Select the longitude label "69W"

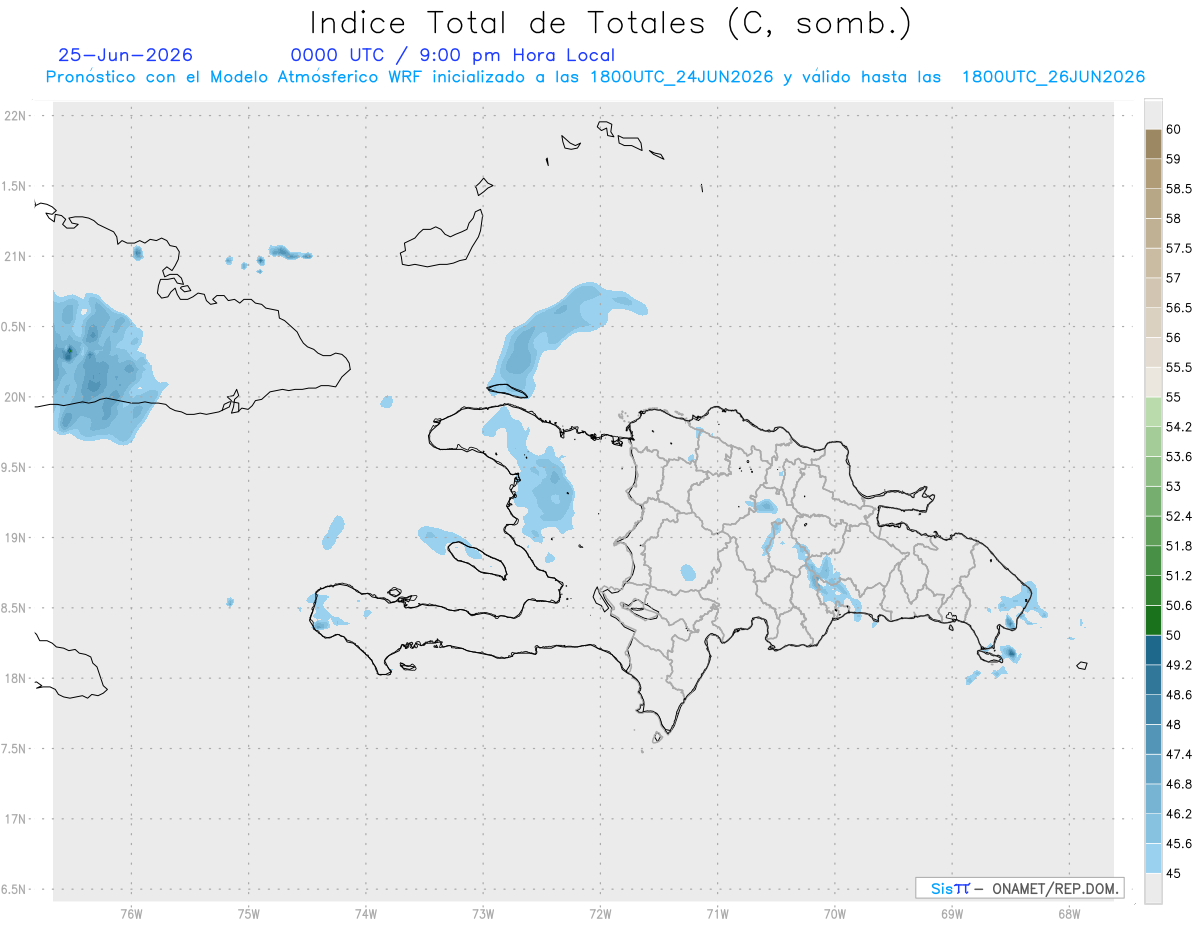coord(951,913)
